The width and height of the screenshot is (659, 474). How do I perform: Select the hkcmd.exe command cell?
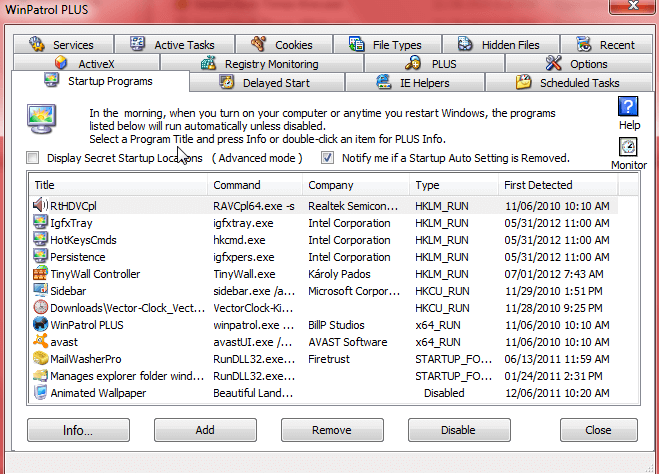[x=239, y=240]
